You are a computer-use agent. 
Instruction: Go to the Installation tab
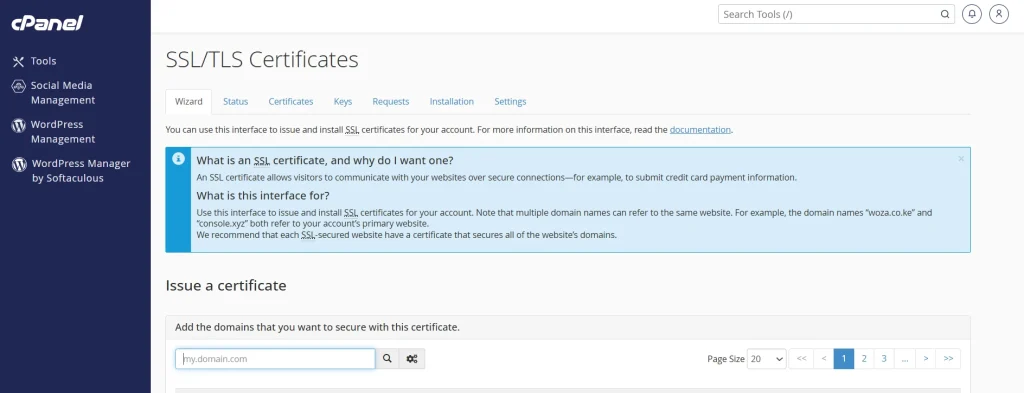click(x=452, y=102)
